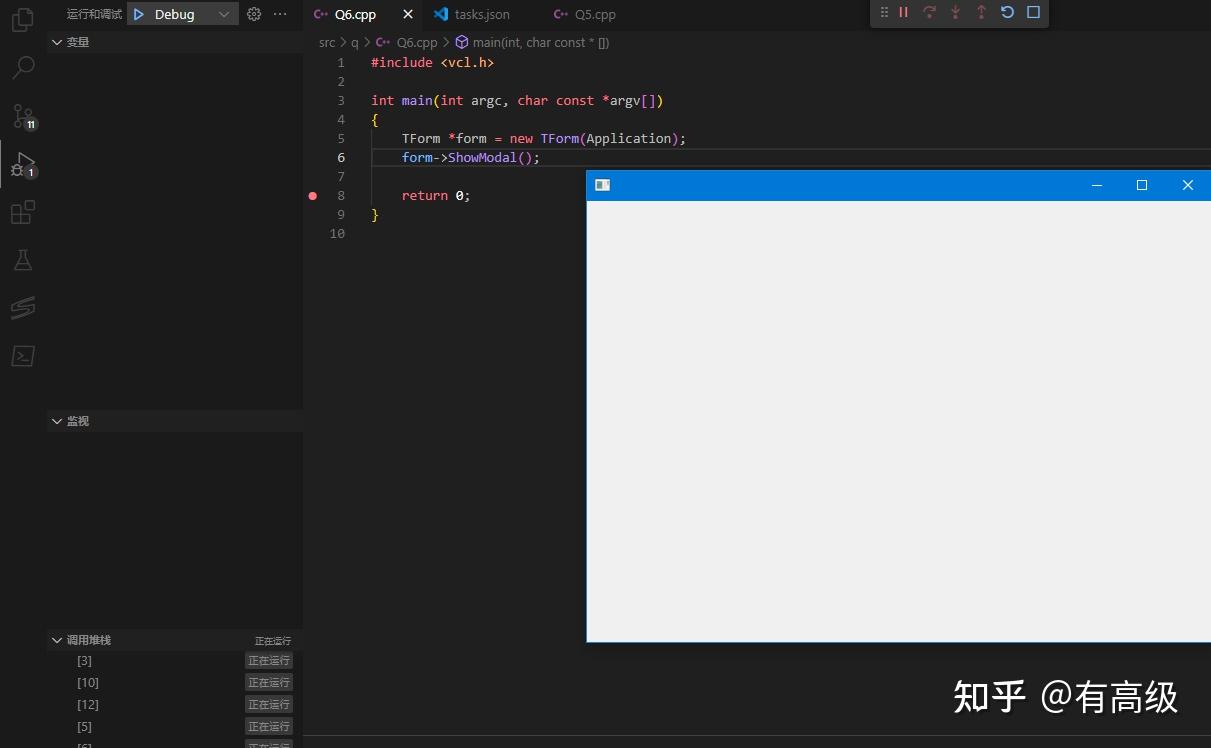Image resolution: width=1211 pixels, height=748 pixels.
Task: Stop the debugger with the square icon
Action: 1031,12
